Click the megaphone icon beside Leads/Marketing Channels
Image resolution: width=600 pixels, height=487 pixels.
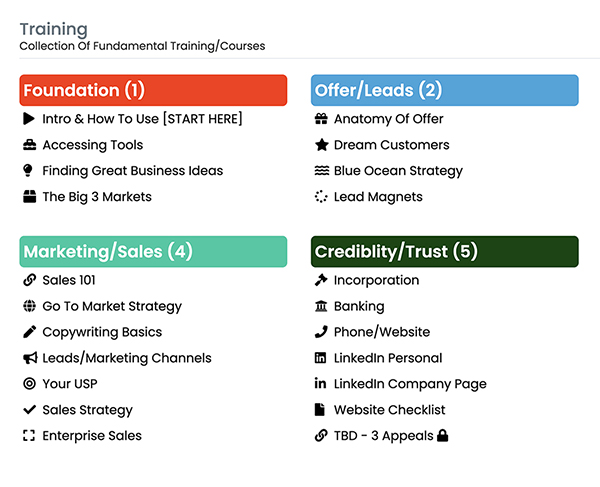point(28,358)
